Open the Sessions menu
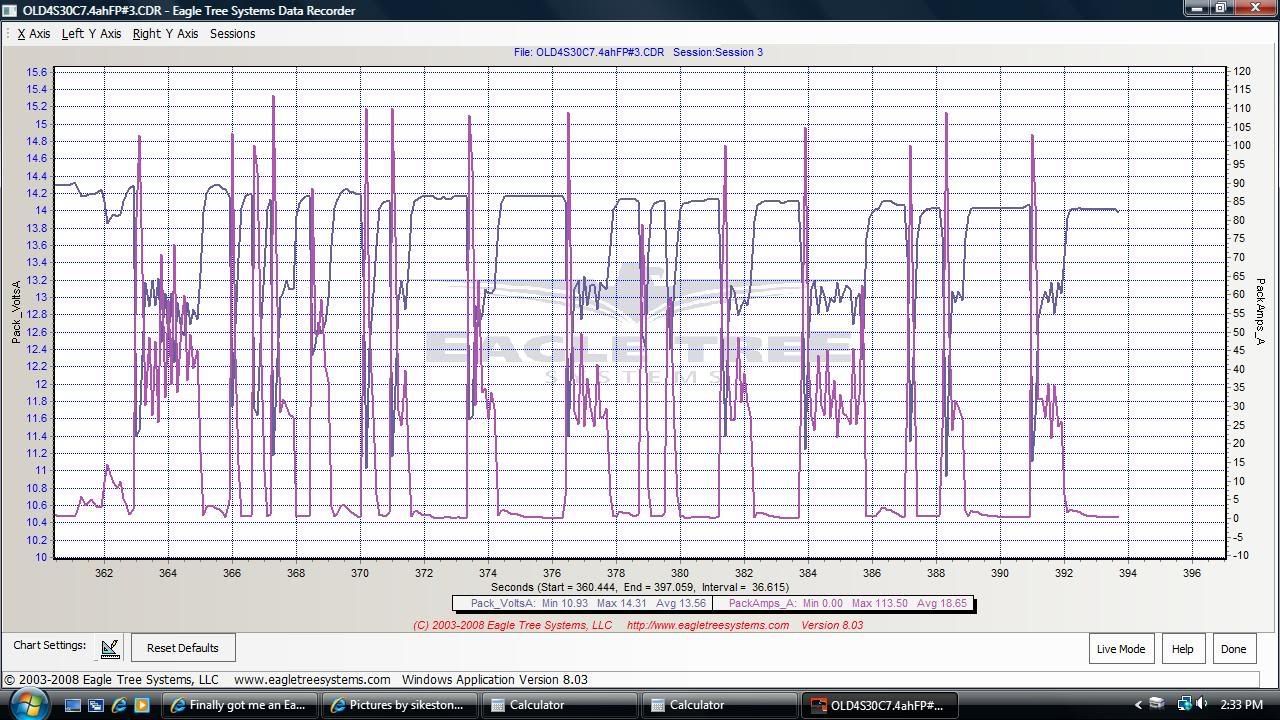The height and width of the screenshot is (720, 1280). pyautogui.click(x=232, y=34)
